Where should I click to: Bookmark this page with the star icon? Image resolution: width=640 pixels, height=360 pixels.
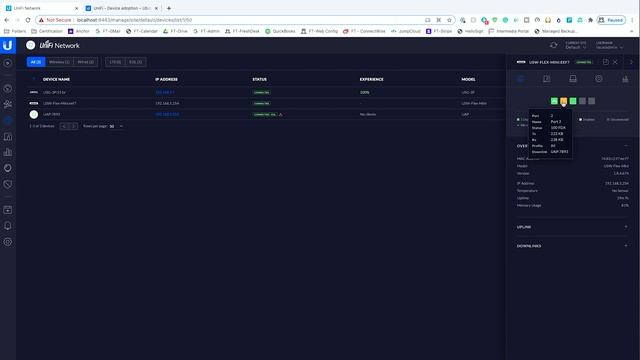coord(449,20)
